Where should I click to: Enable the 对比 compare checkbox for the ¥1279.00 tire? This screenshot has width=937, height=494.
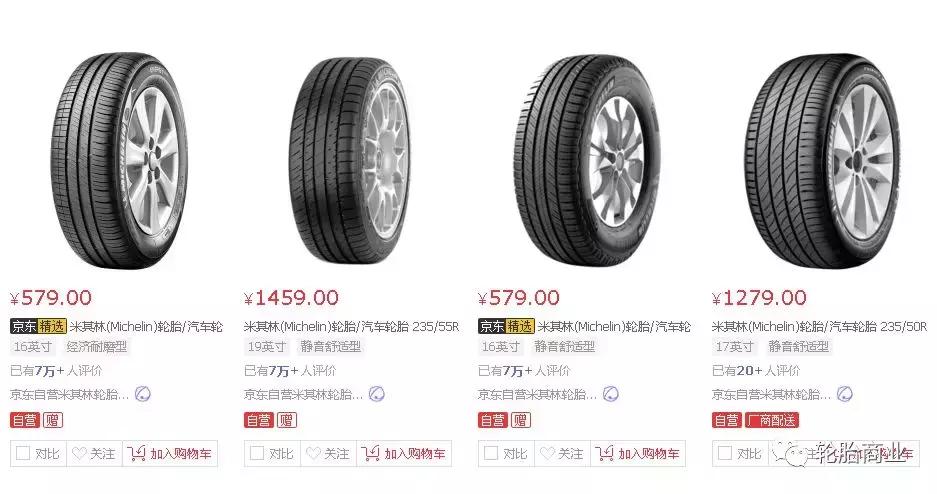725,453
